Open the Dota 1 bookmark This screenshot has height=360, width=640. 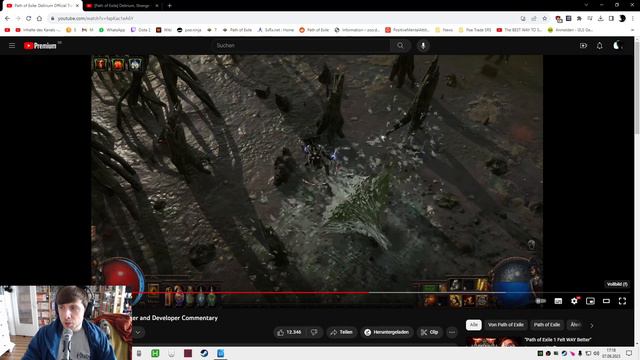(140, 30)
